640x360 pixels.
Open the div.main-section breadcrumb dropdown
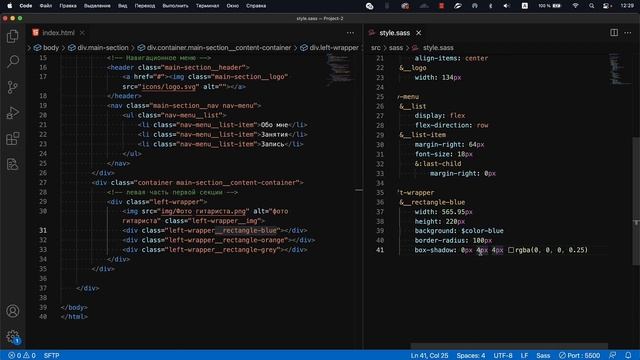coord(98,48)
